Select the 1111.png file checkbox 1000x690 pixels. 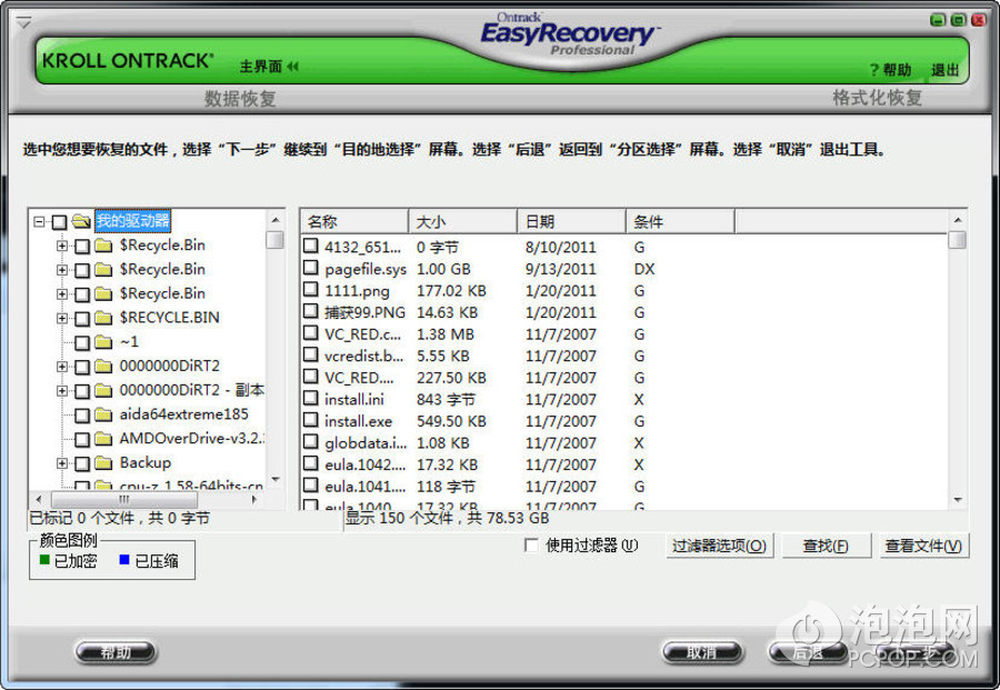[x=311, y=290]
